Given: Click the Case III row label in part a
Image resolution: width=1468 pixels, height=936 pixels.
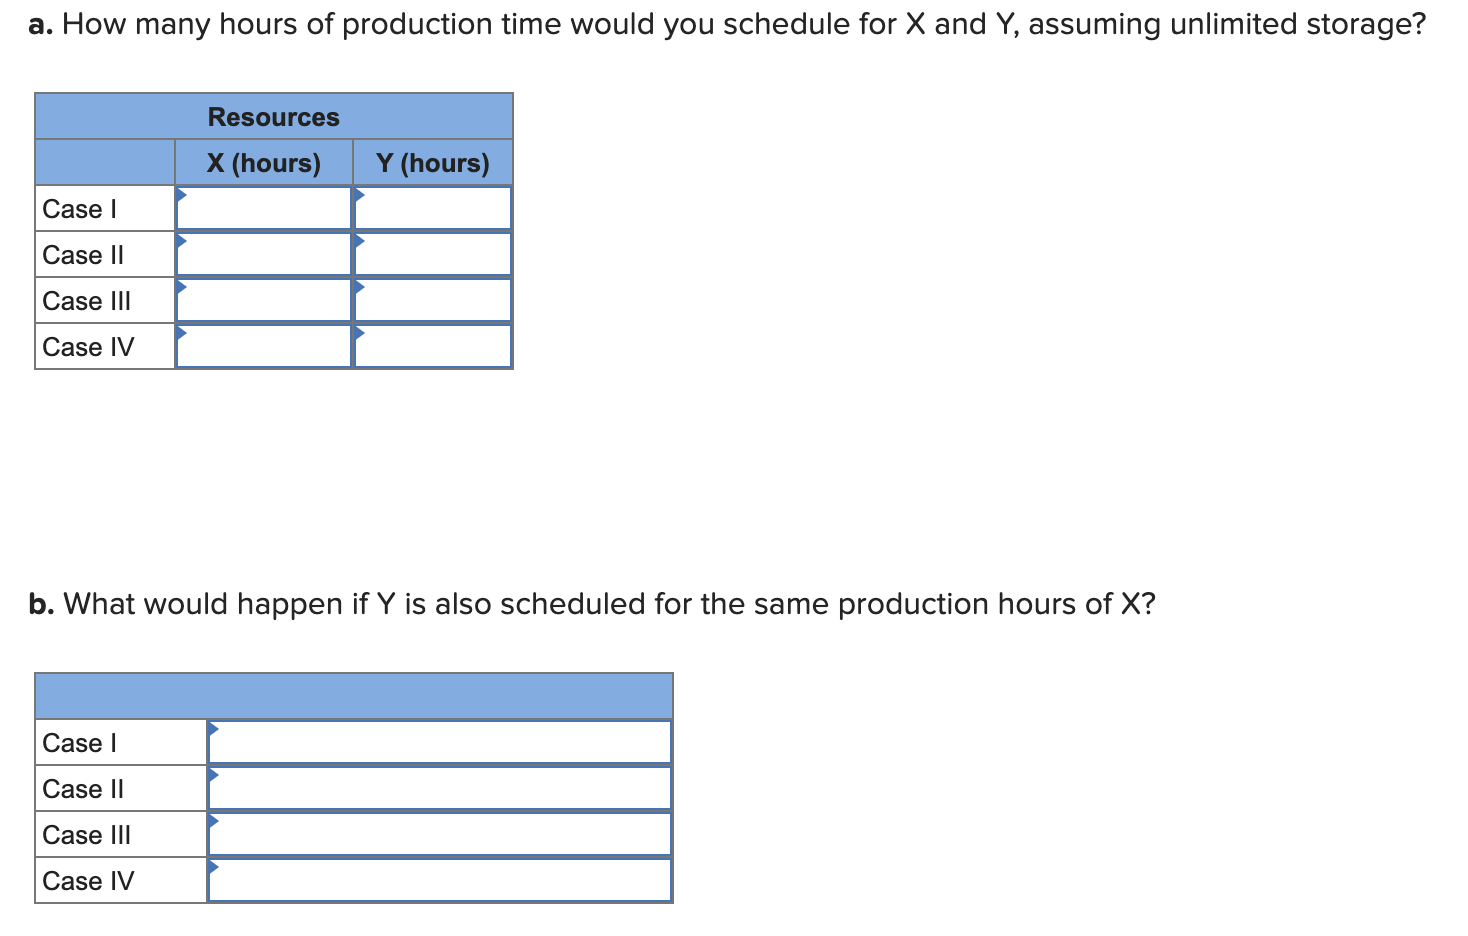Looking at the screenshot, I should coord(86,300).
